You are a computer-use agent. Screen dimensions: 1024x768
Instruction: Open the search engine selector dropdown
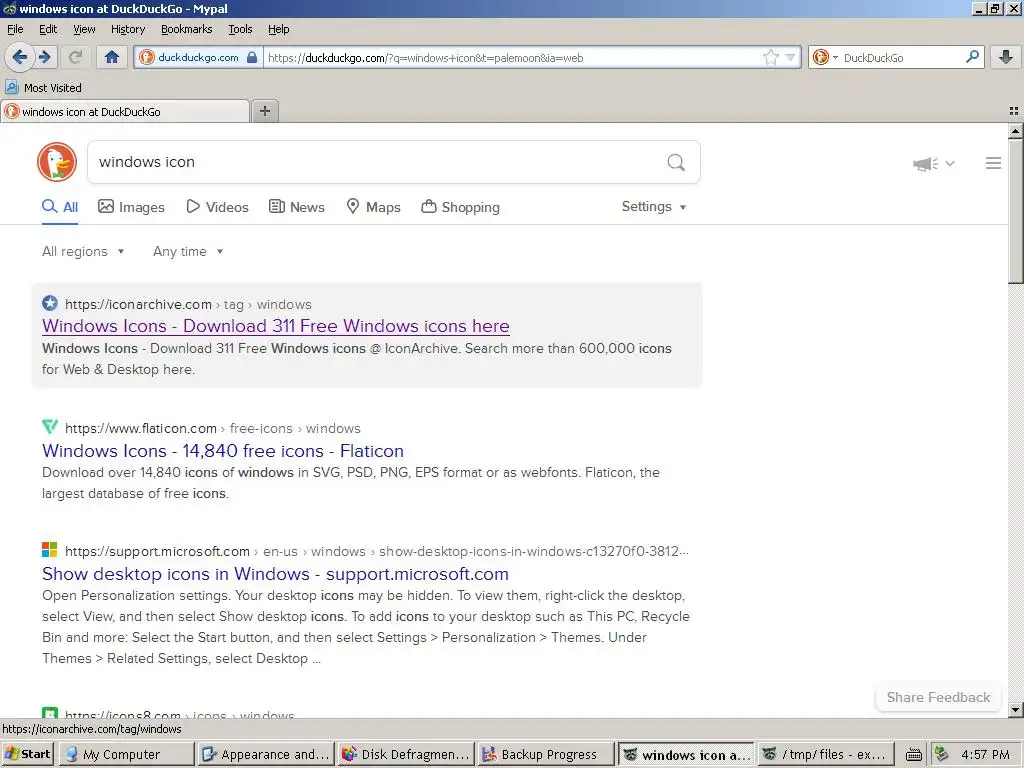(x=835, y=57)
